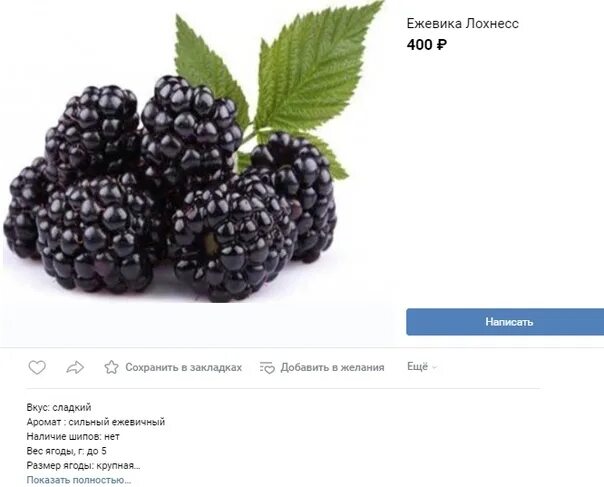Expand the small chevron beside Ещё
This screenshot has width=604, height=487.
pos(434,368)
